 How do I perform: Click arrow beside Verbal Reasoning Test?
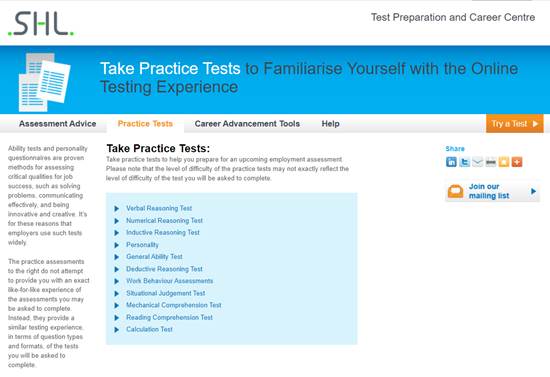point(117,209)
